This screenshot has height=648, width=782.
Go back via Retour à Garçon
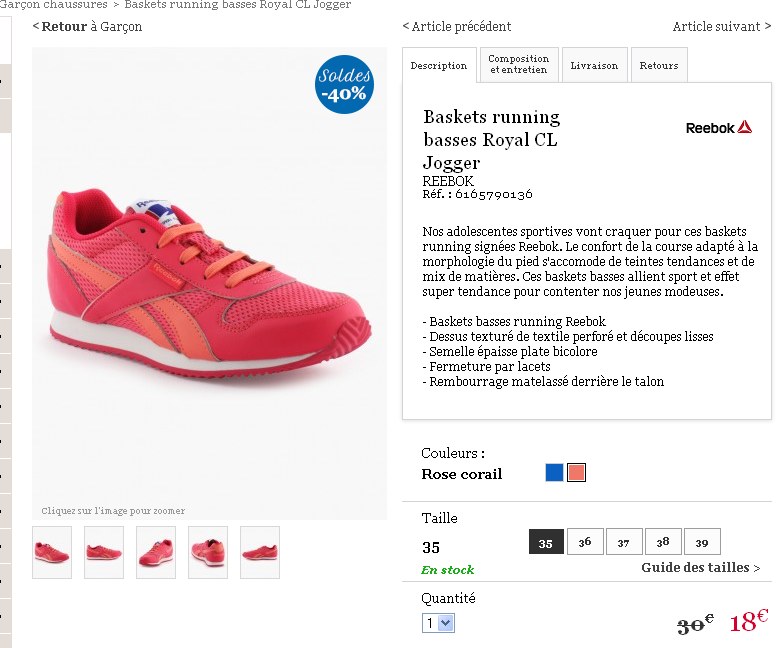pos(87,27)
